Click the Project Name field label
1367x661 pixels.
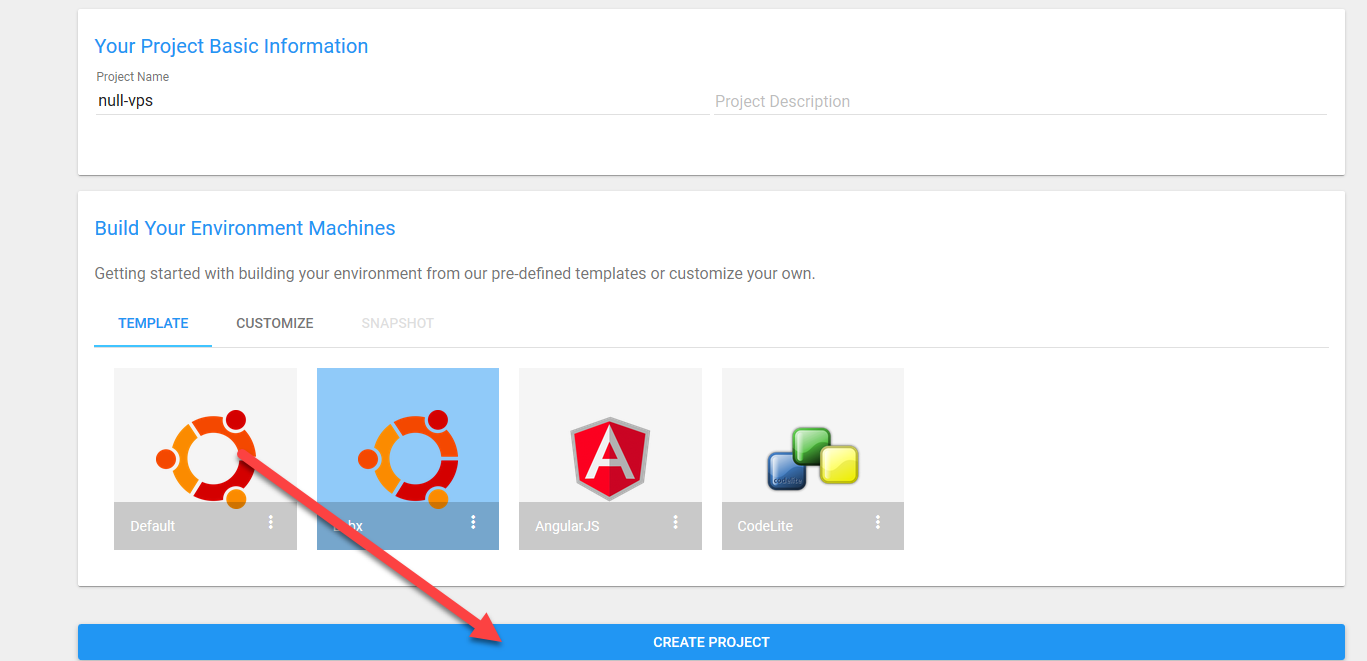pos(132,77)
